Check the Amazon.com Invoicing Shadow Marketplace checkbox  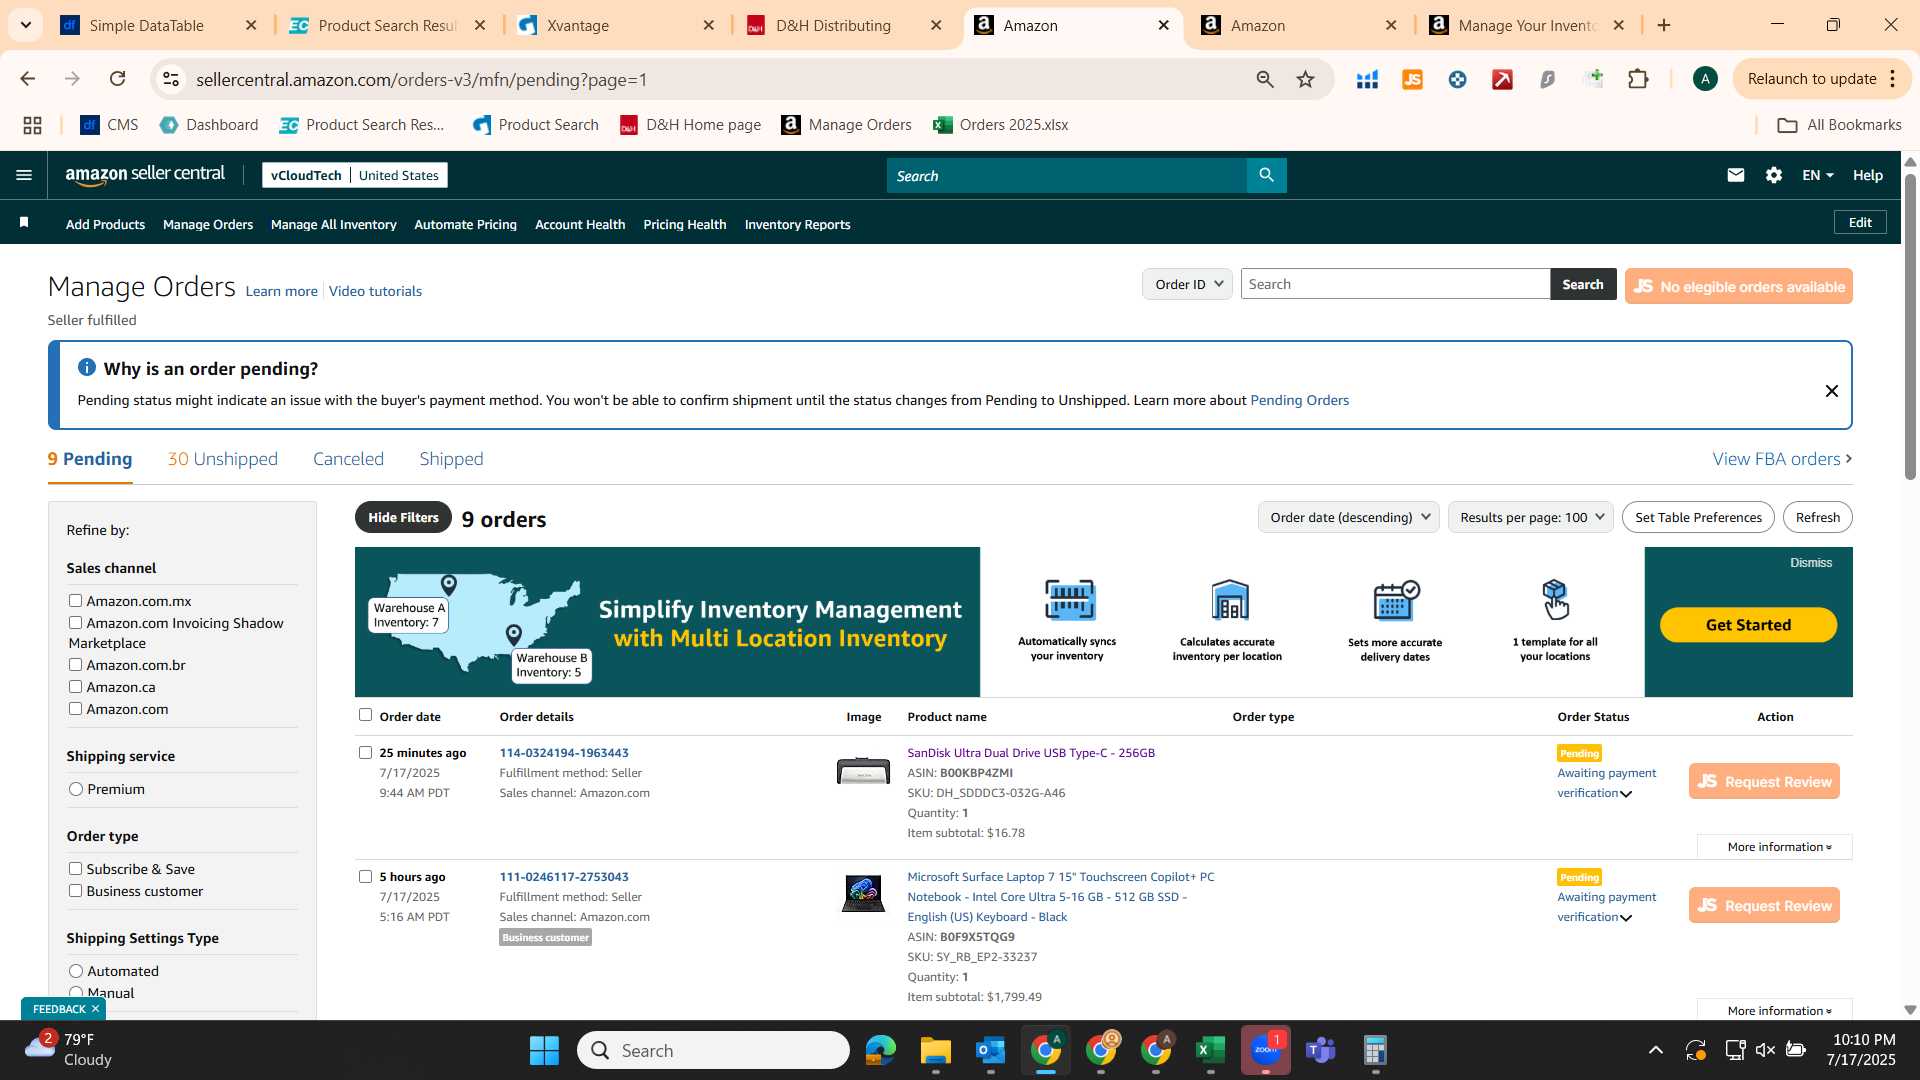pyautogui.click(x=75, y=622)
